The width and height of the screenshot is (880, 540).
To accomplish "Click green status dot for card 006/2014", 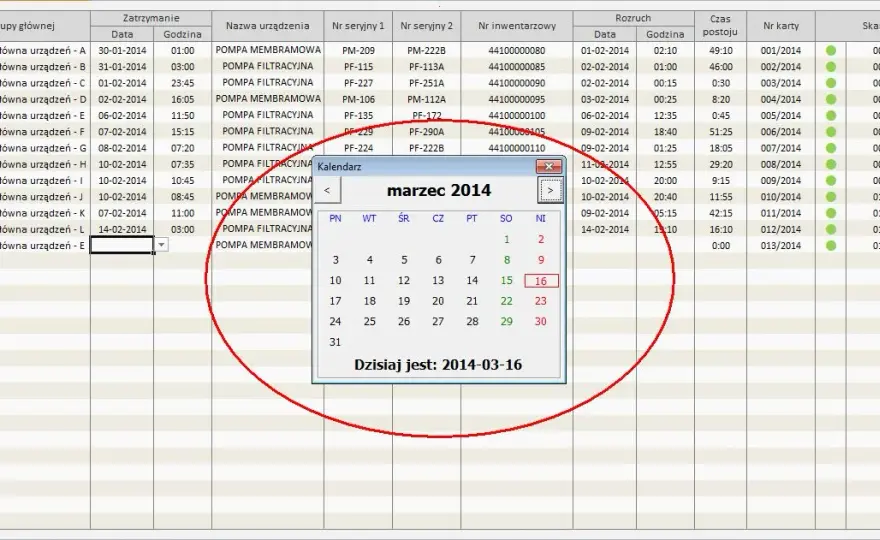I will (831, 132).
